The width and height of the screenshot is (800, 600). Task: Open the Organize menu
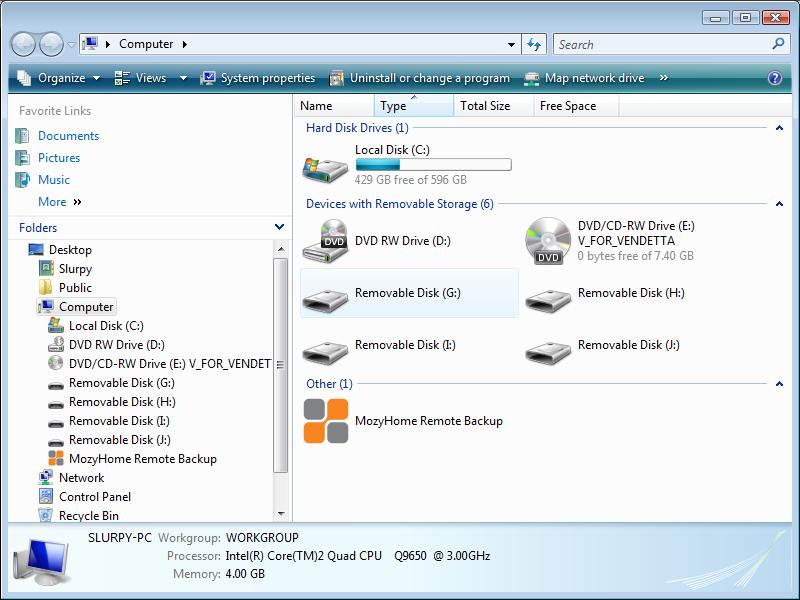click(60, 78)
